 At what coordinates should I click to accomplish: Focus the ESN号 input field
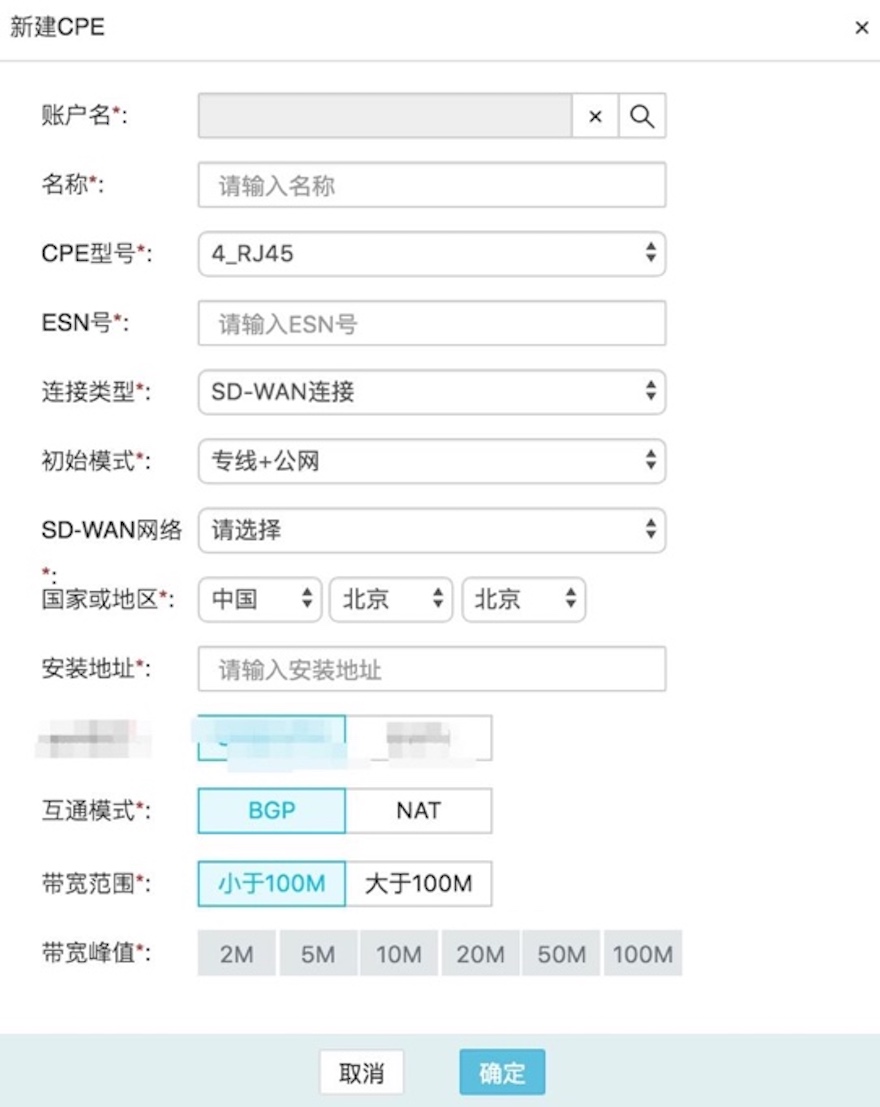point(431,324)
